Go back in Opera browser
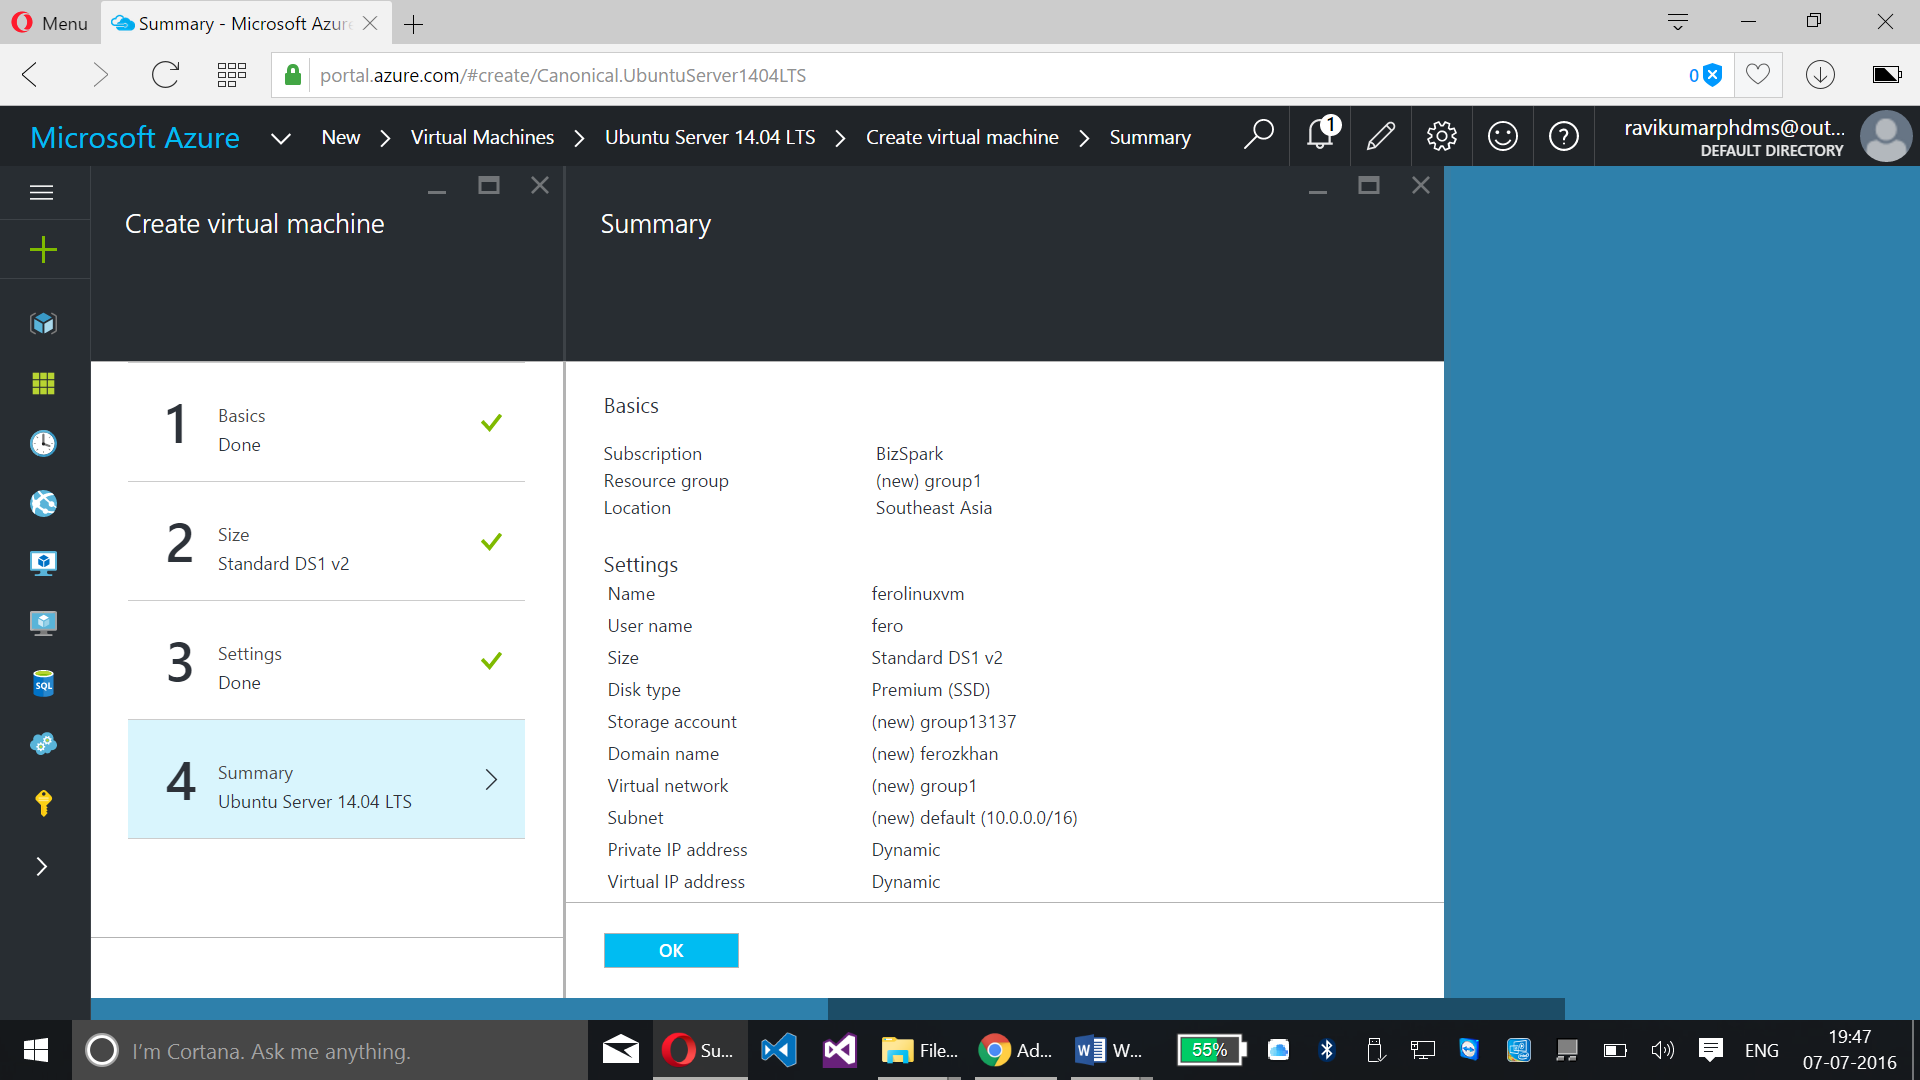This screenshot has width=1920, height=1080. [x=31, y=75]
